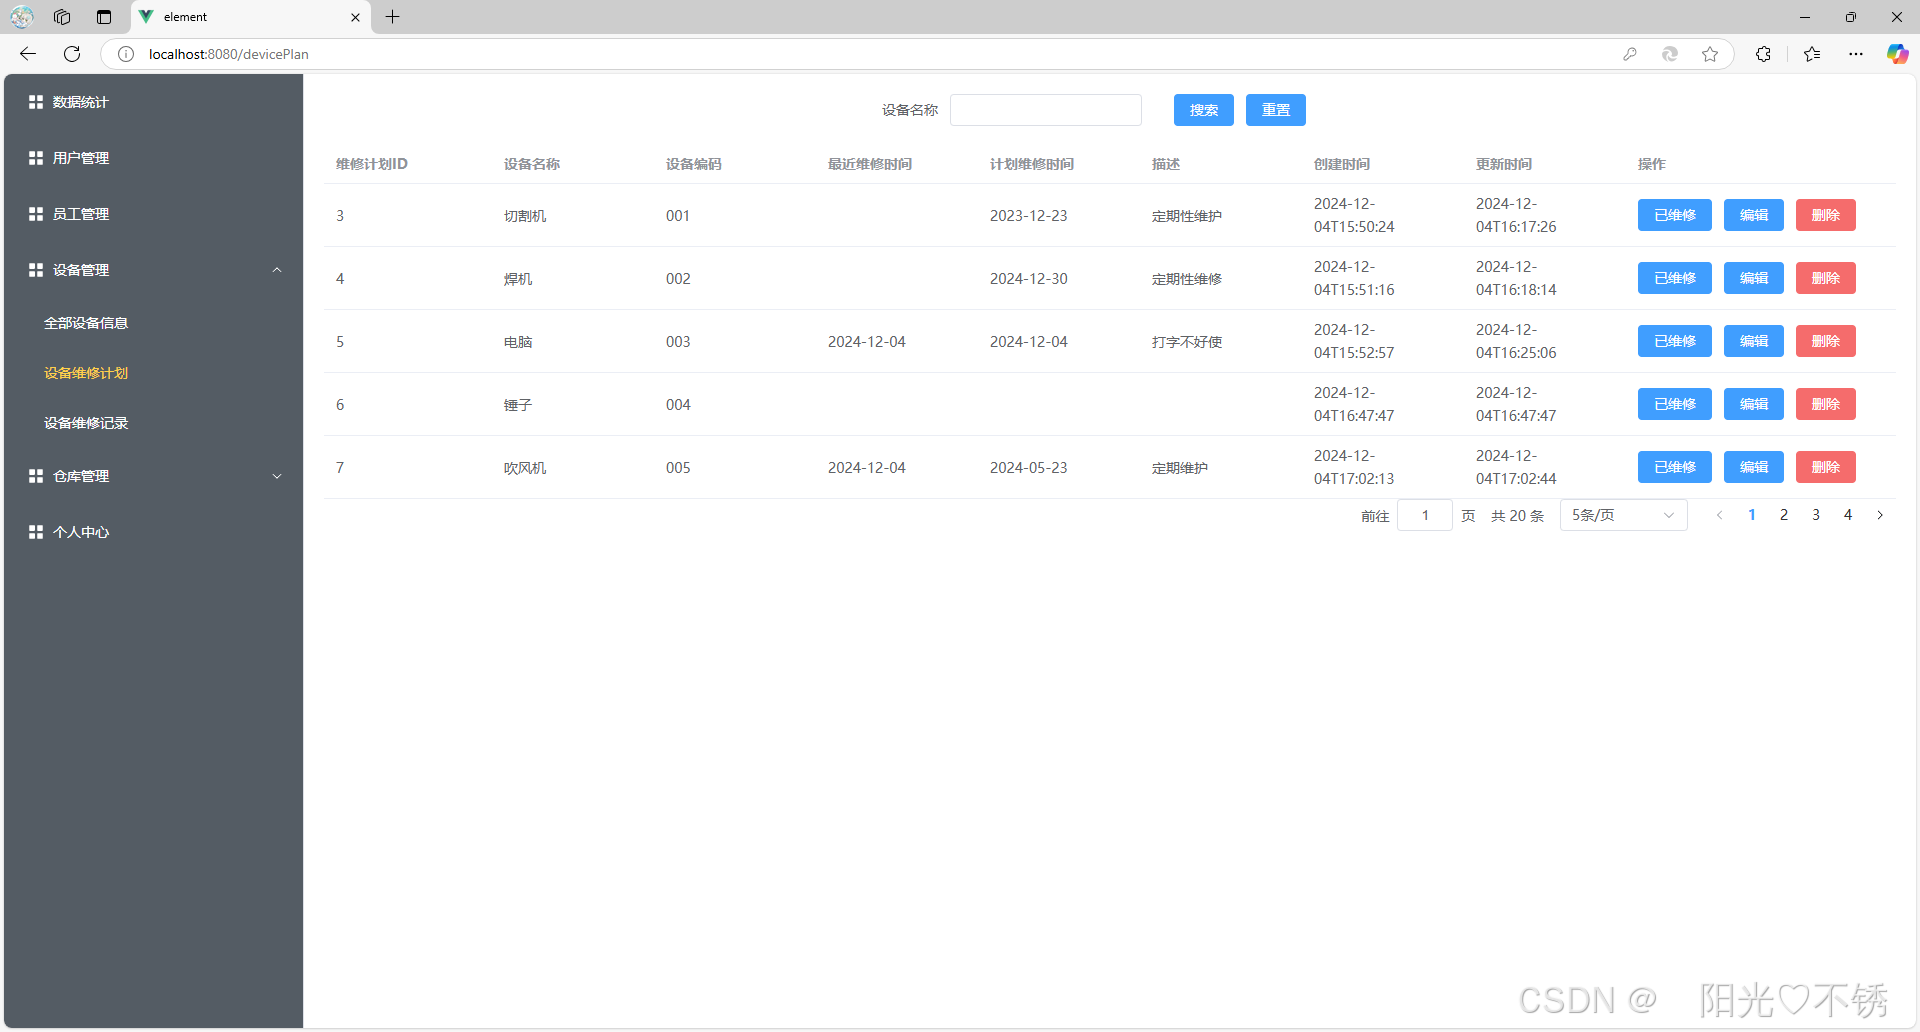Click the browser back arrow icon
1920x1032 pixels.
[x=26, y=54]
